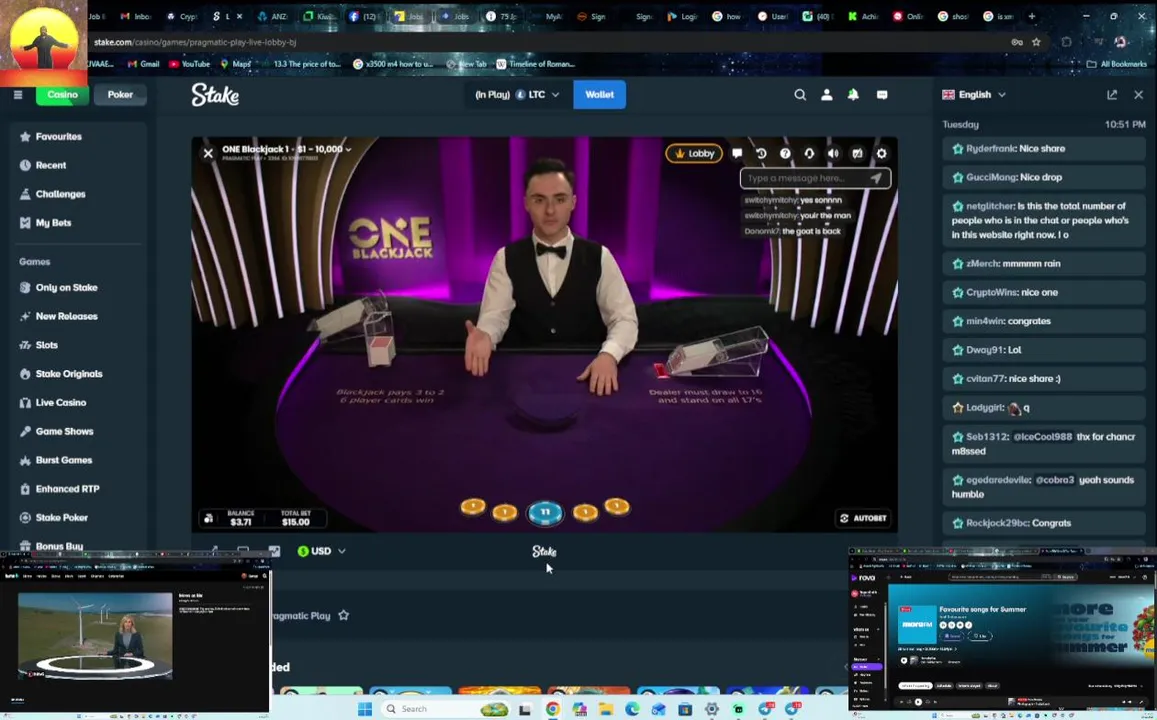The width and height of the screenshot is (1157, 720).
Task: Switch to the Casino tab
Action: pyautogui.click(x=62, y=94)
